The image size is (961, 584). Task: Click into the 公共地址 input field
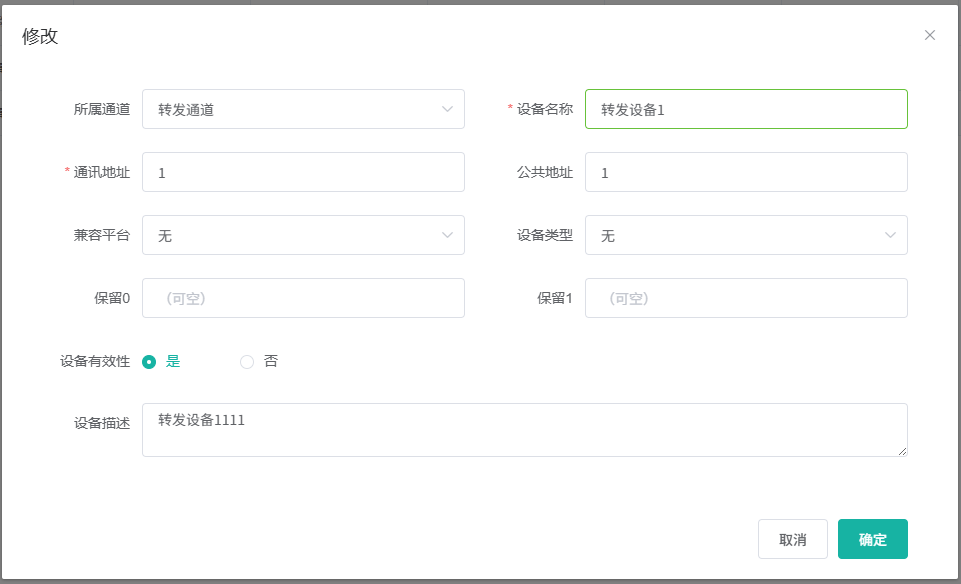click(x=745, y=172)
